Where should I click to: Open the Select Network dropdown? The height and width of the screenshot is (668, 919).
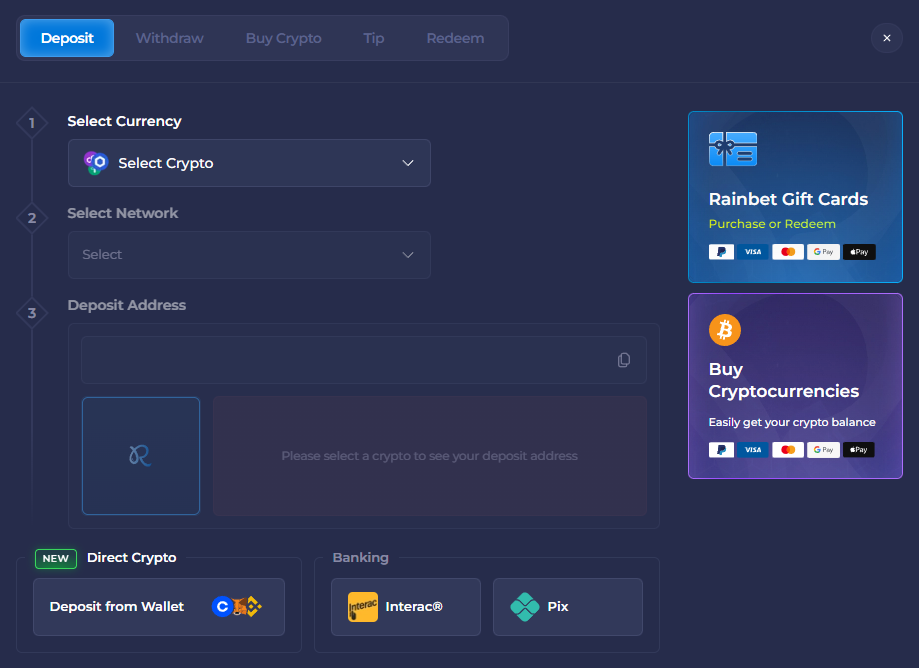pos(248,255)
